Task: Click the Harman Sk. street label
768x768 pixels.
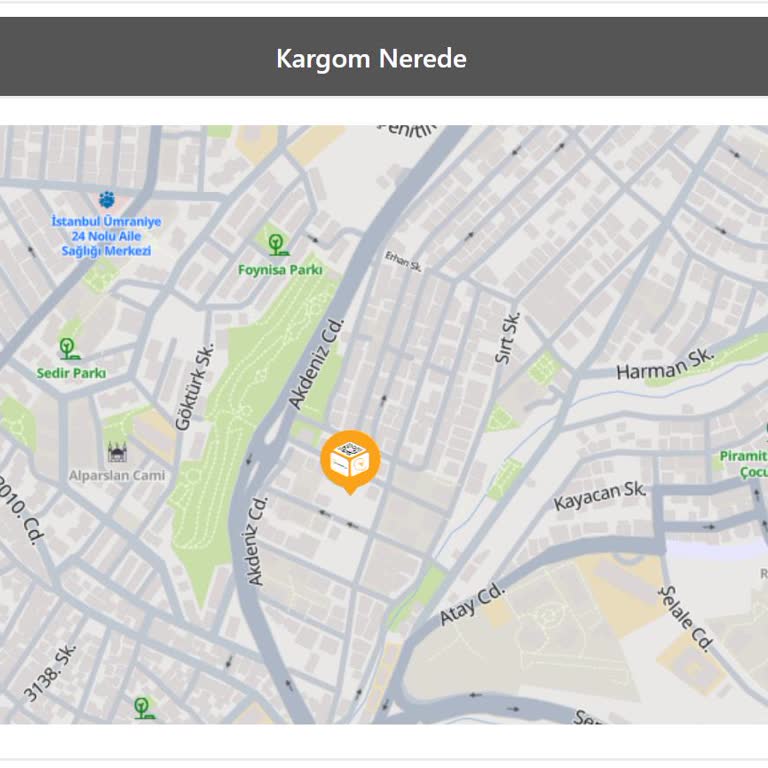Action: pos(665,364)
